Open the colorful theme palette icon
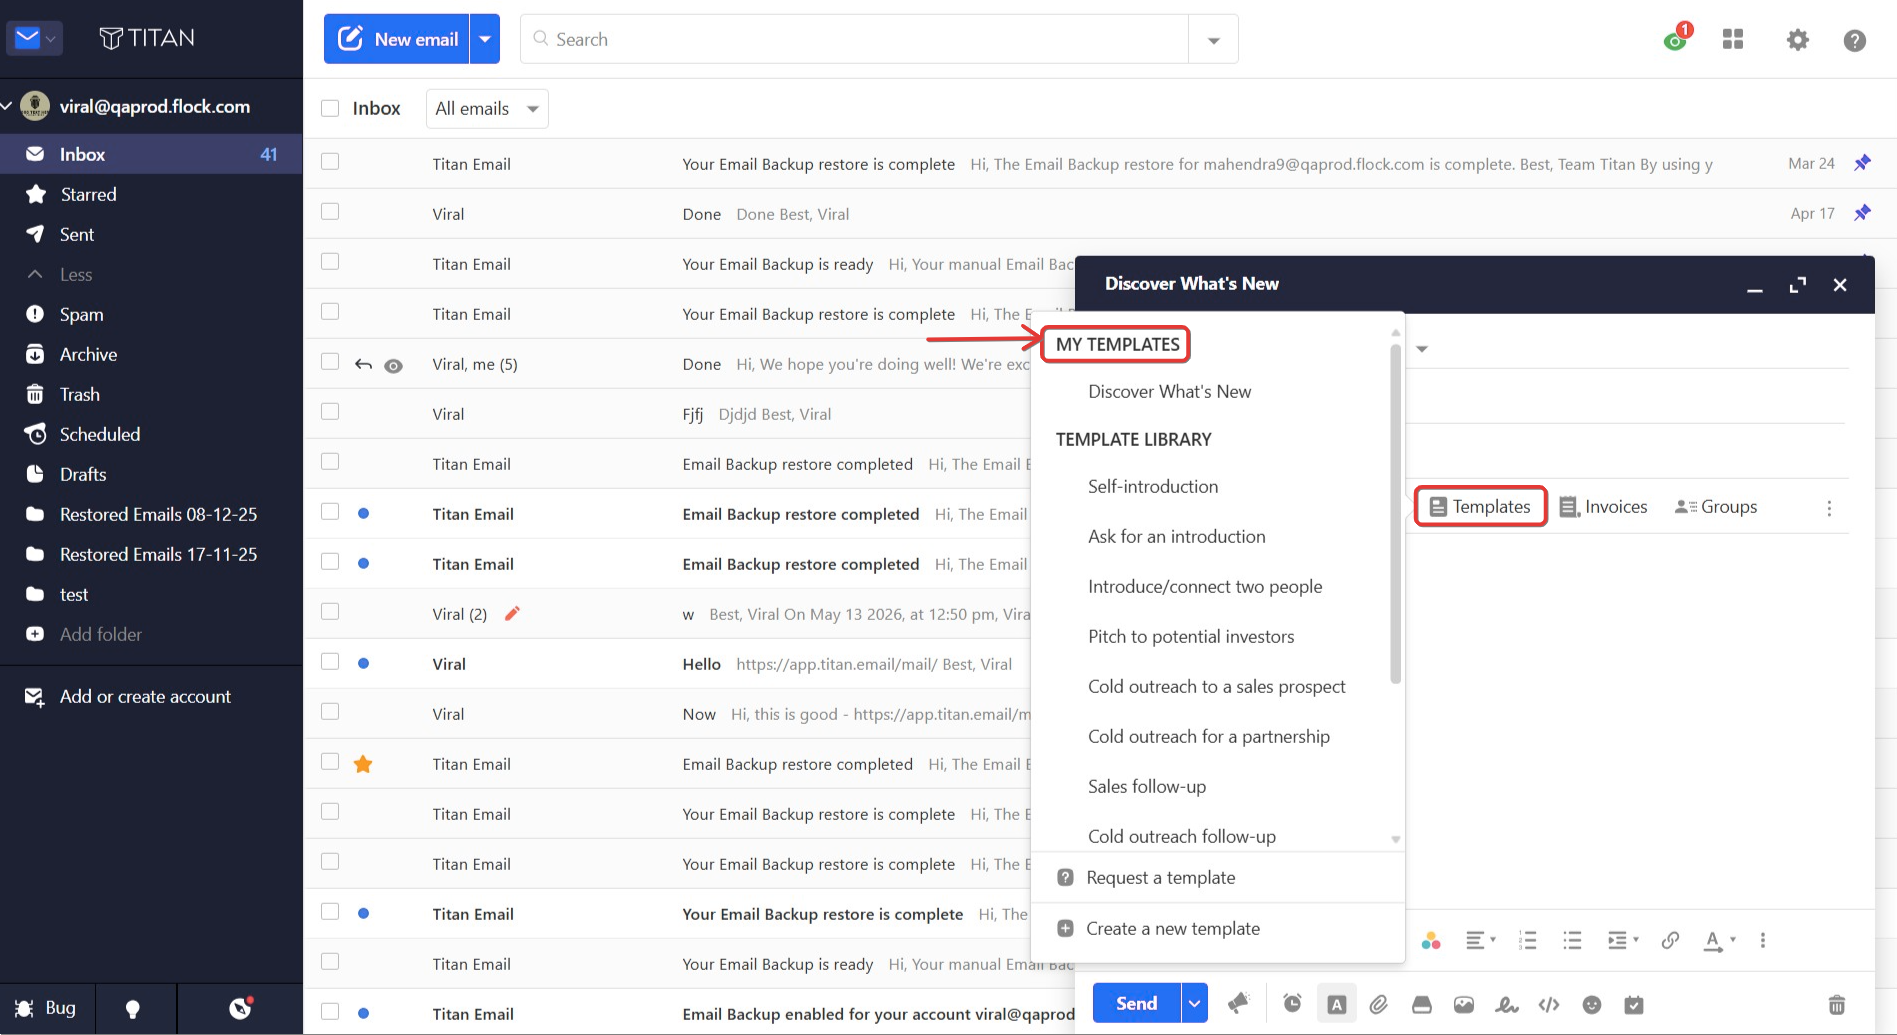The width and height of the screenshot is (1897, 1035). [x=1431, y=940]
